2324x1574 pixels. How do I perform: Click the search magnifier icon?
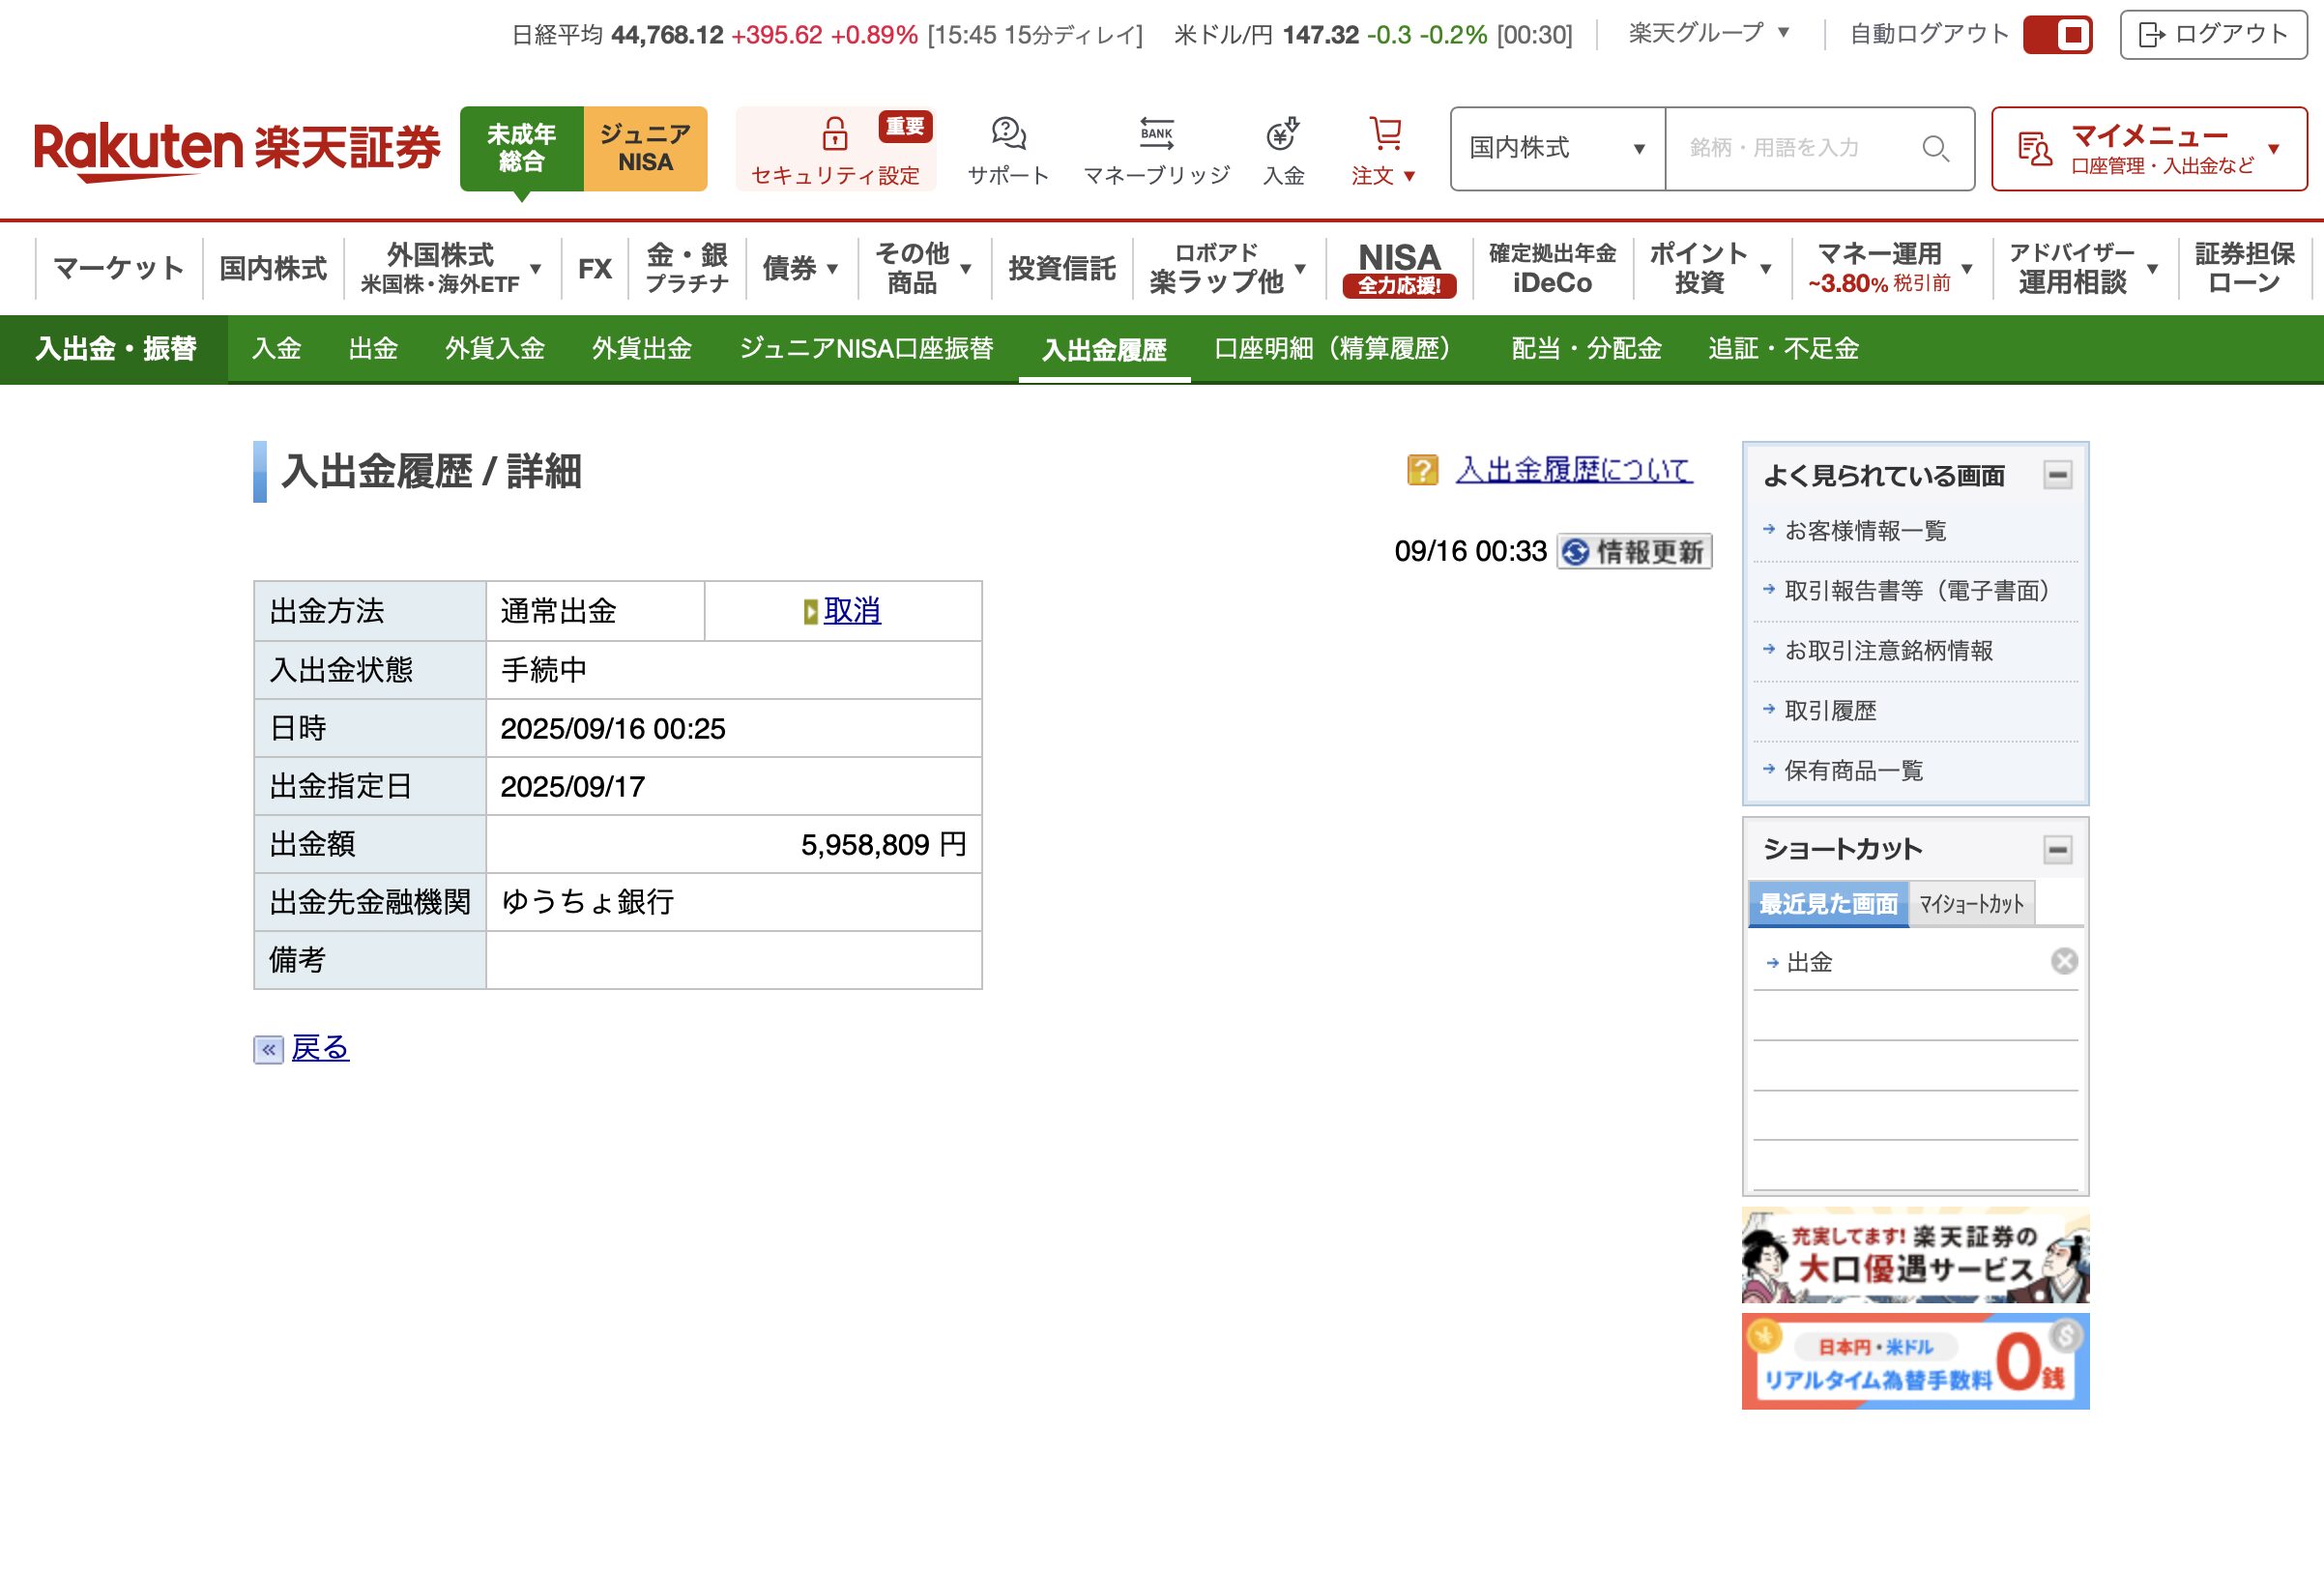pyautogui.click(x=1935, y=149)
